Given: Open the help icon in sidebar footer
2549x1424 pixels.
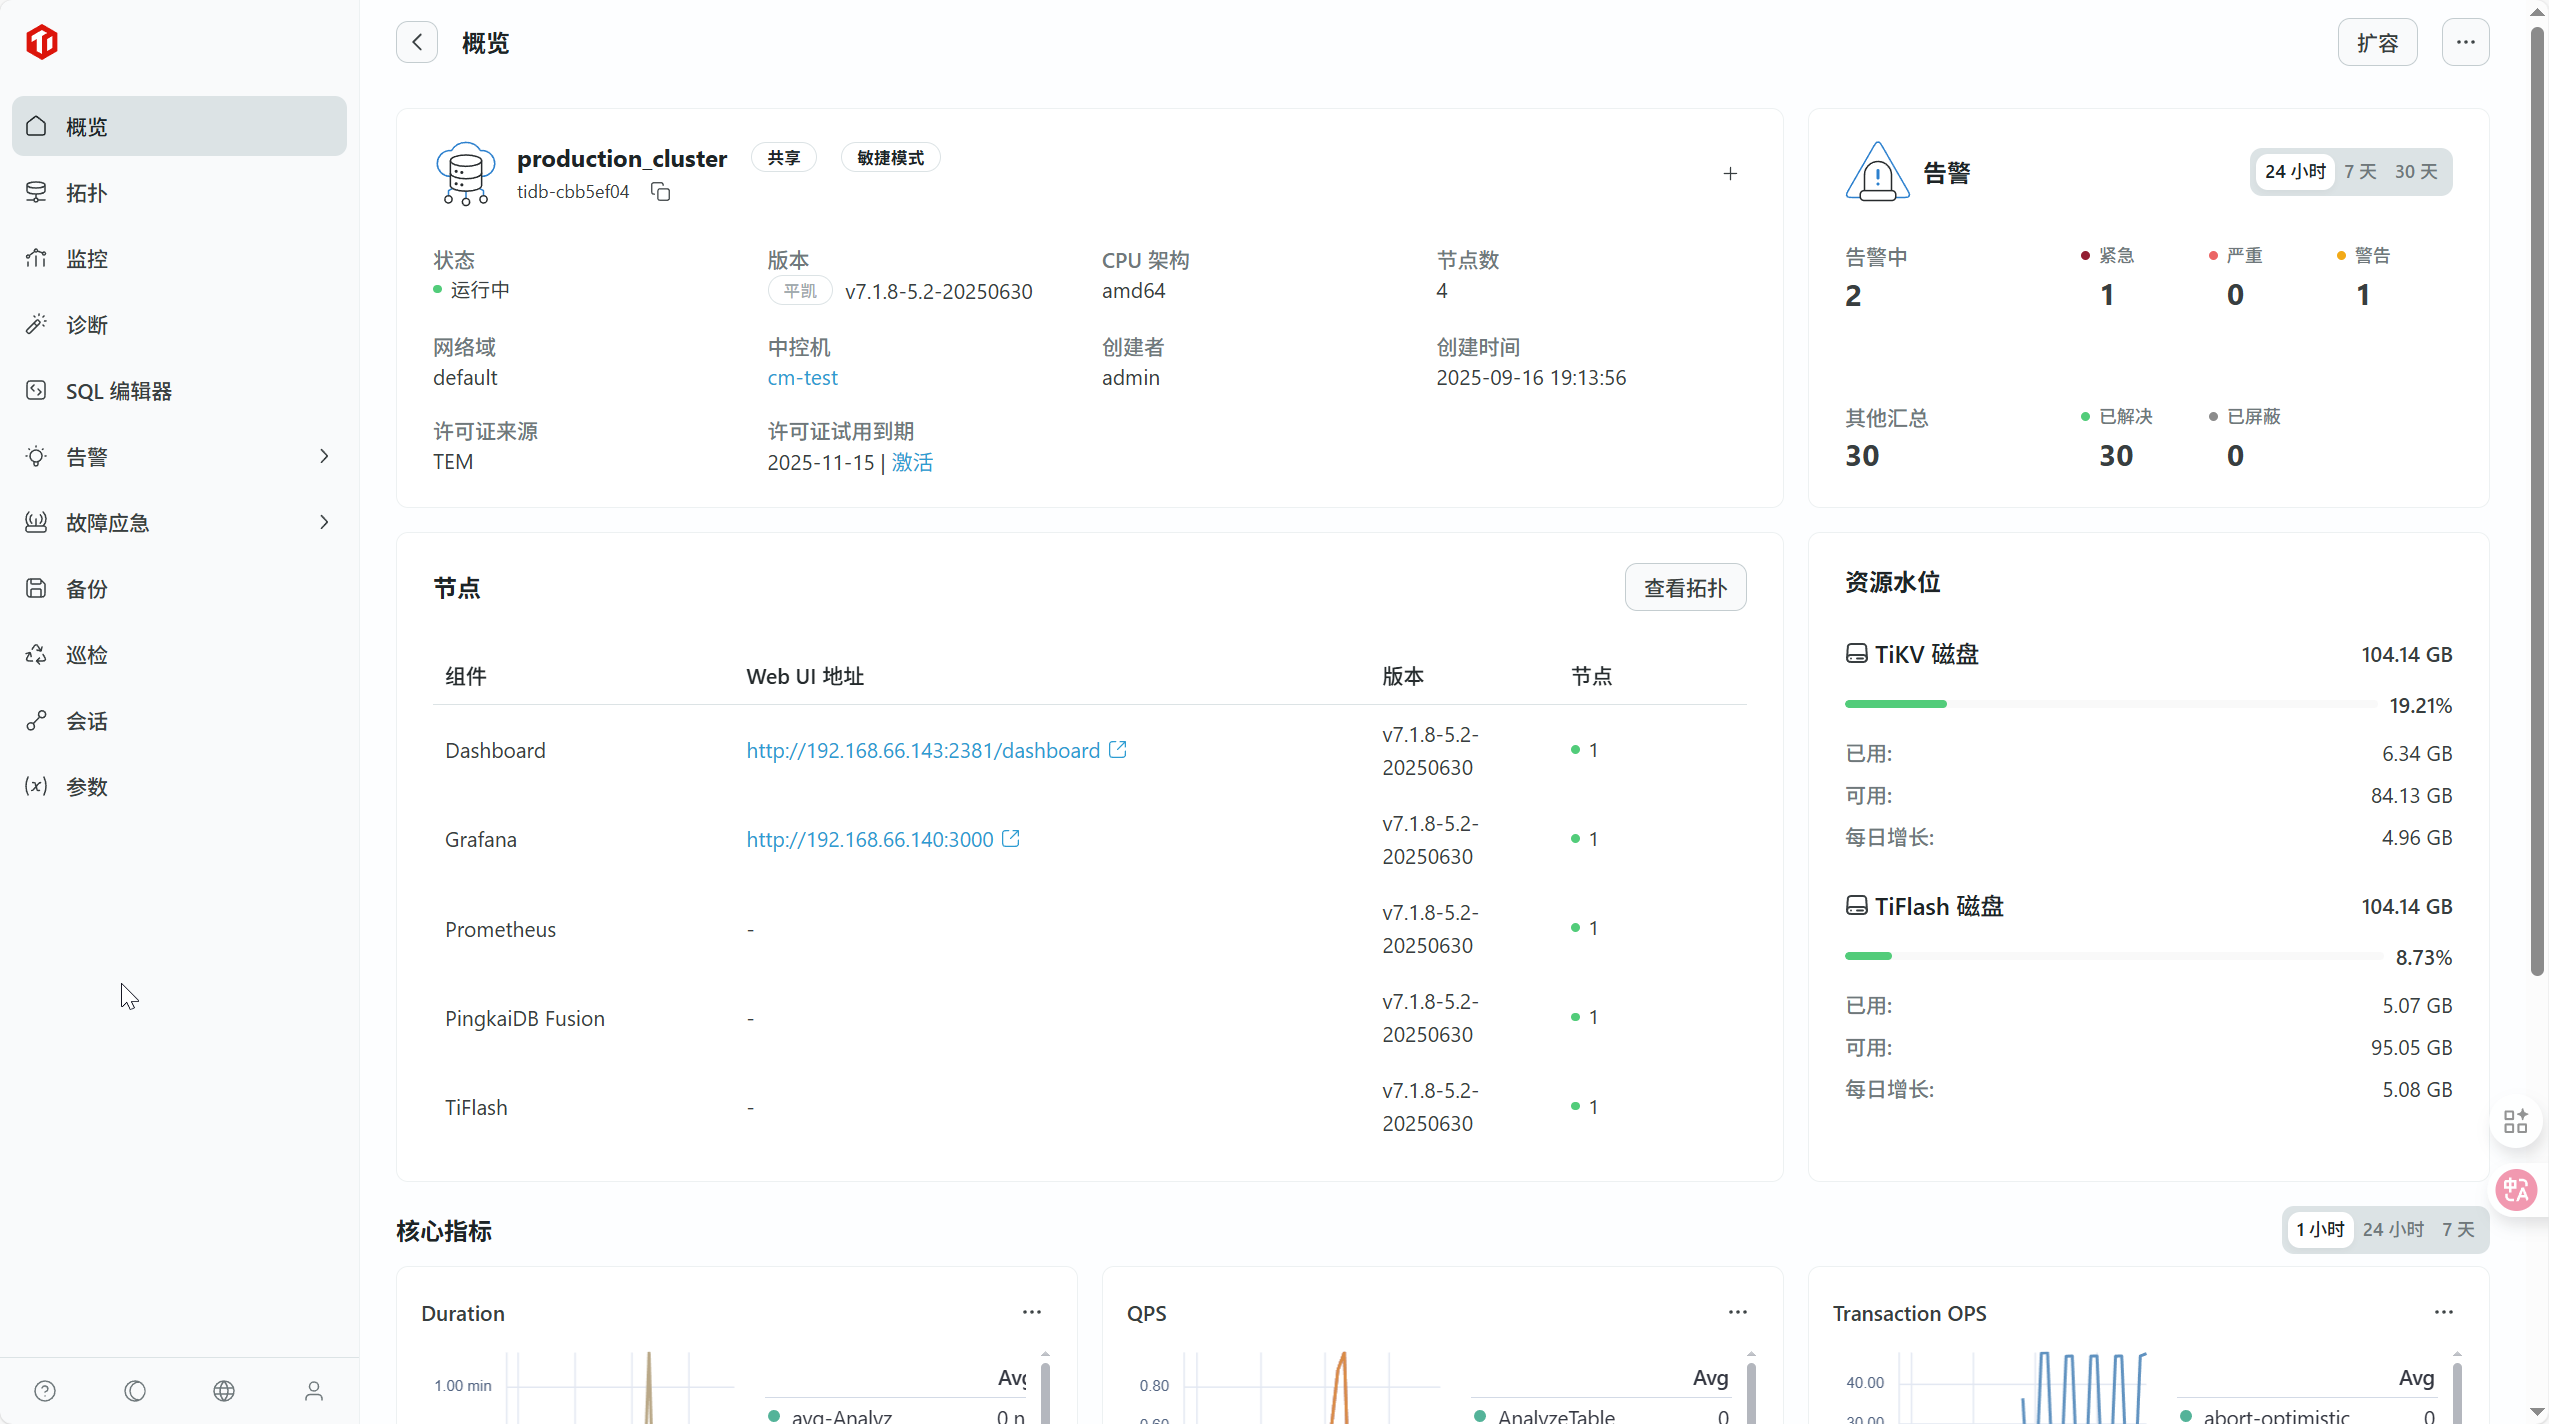Looking at the screenshot, I should click(45, 1391).
